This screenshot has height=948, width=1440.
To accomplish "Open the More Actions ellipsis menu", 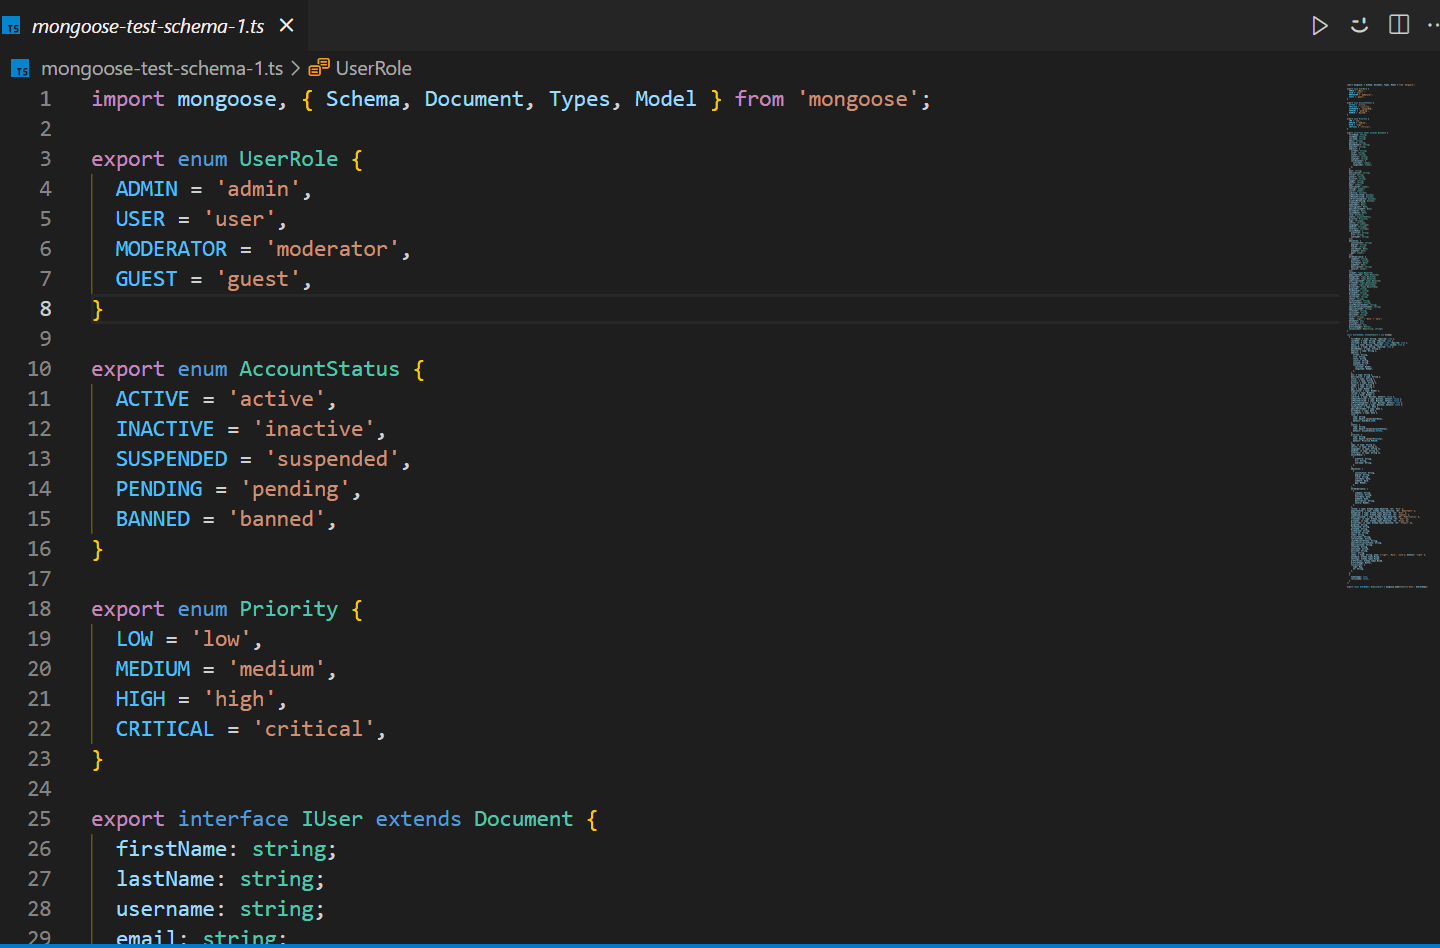I will click(x=1433, y=25).
